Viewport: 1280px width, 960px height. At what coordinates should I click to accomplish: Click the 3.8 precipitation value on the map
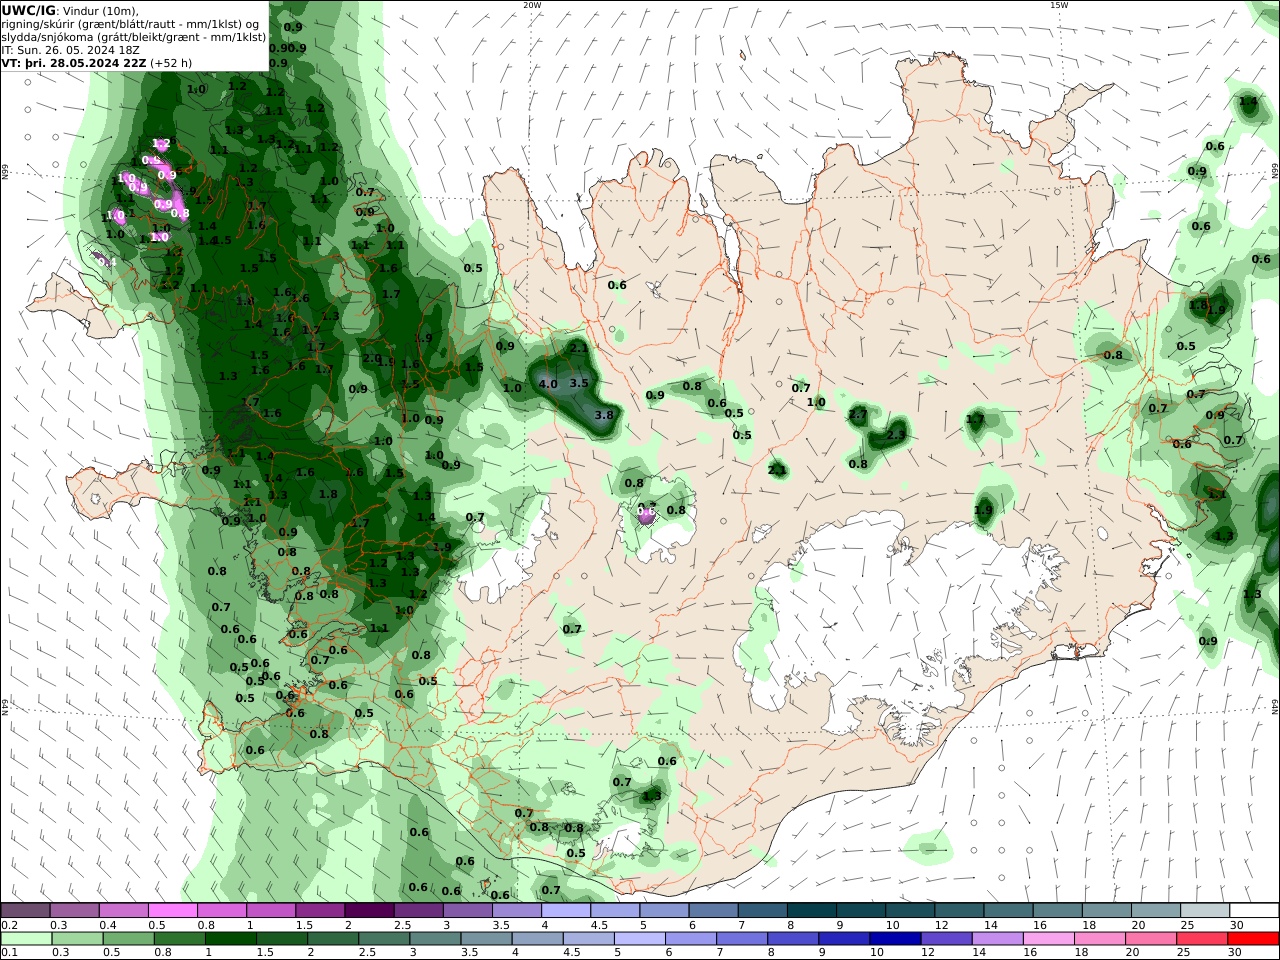pos(604,415)
